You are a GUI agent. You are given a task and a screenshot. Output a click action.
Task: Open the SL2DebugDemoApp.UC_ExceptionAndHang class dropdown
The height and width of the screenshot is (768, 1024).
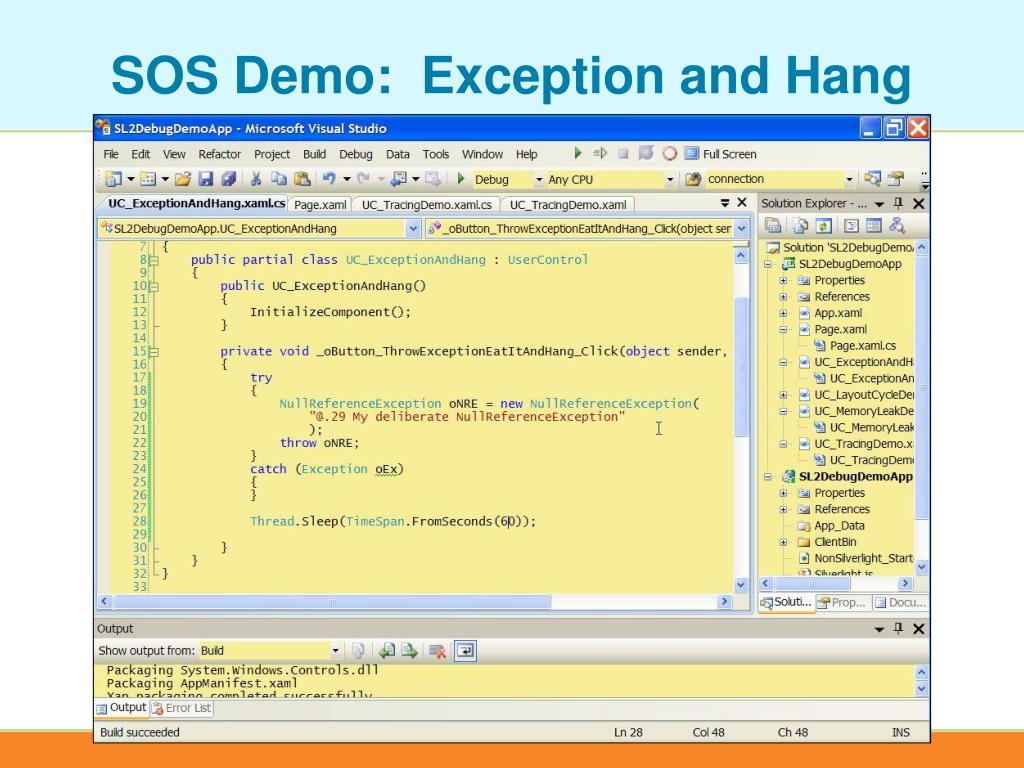click(413, 229)
